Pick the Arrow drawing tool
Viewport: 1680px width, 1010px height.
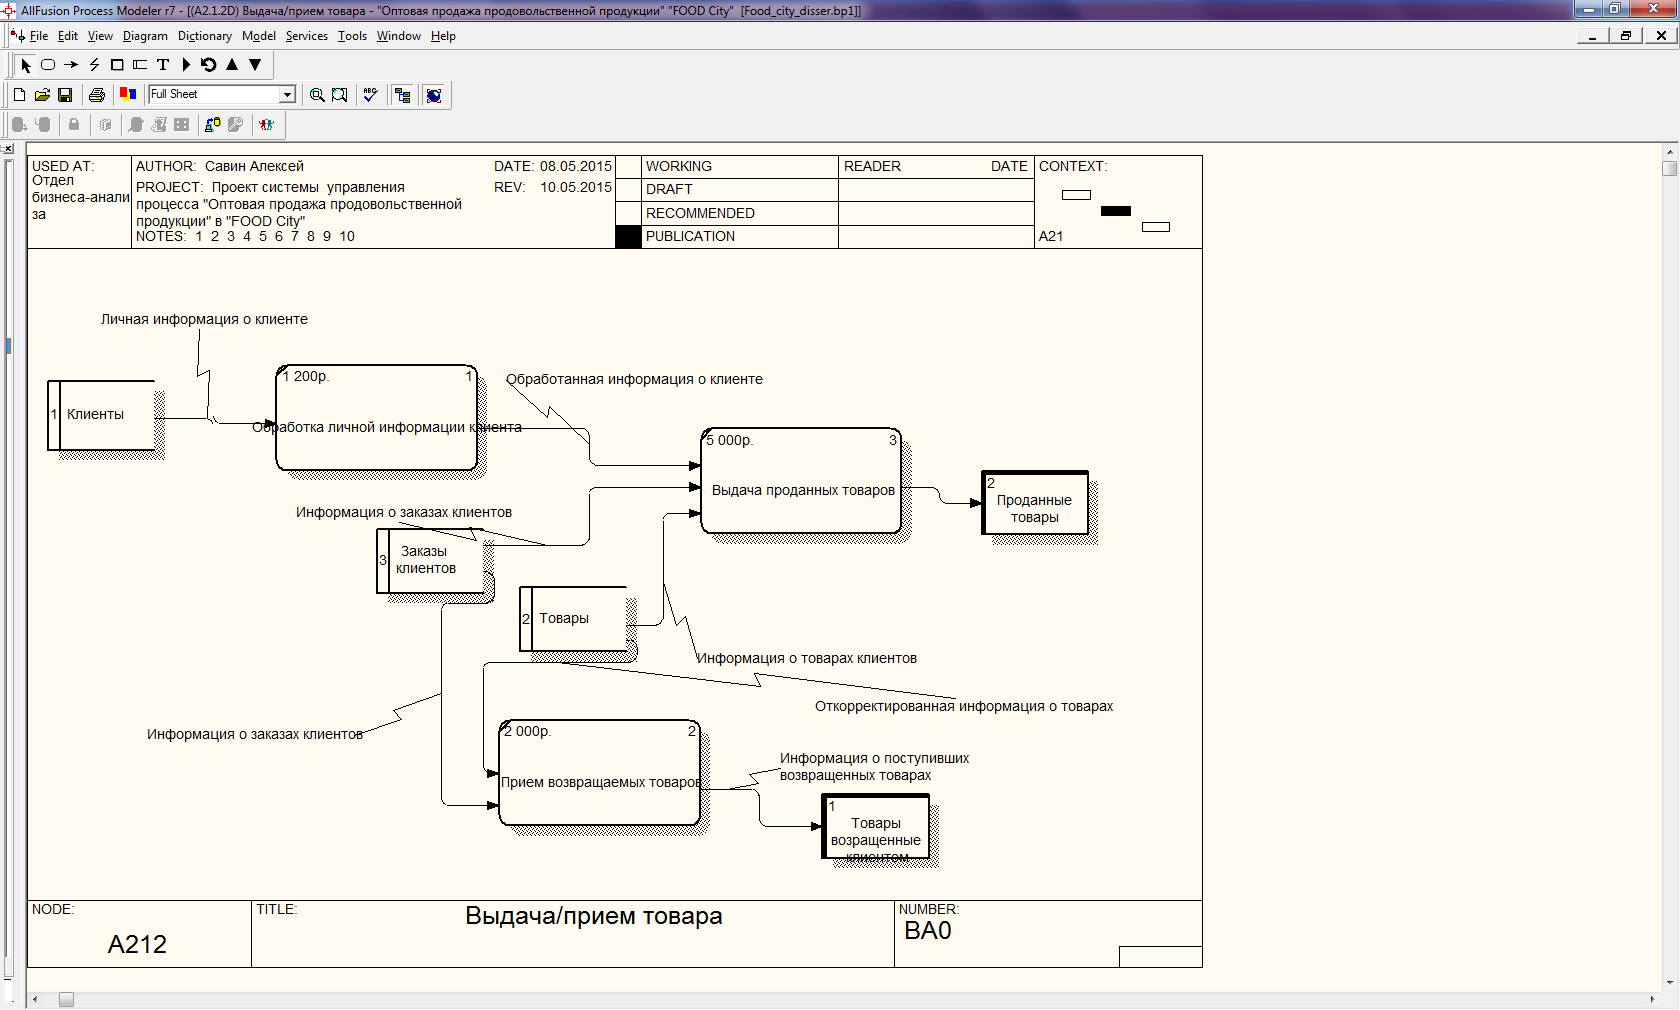pyautogui.click(x=71, y=65)
